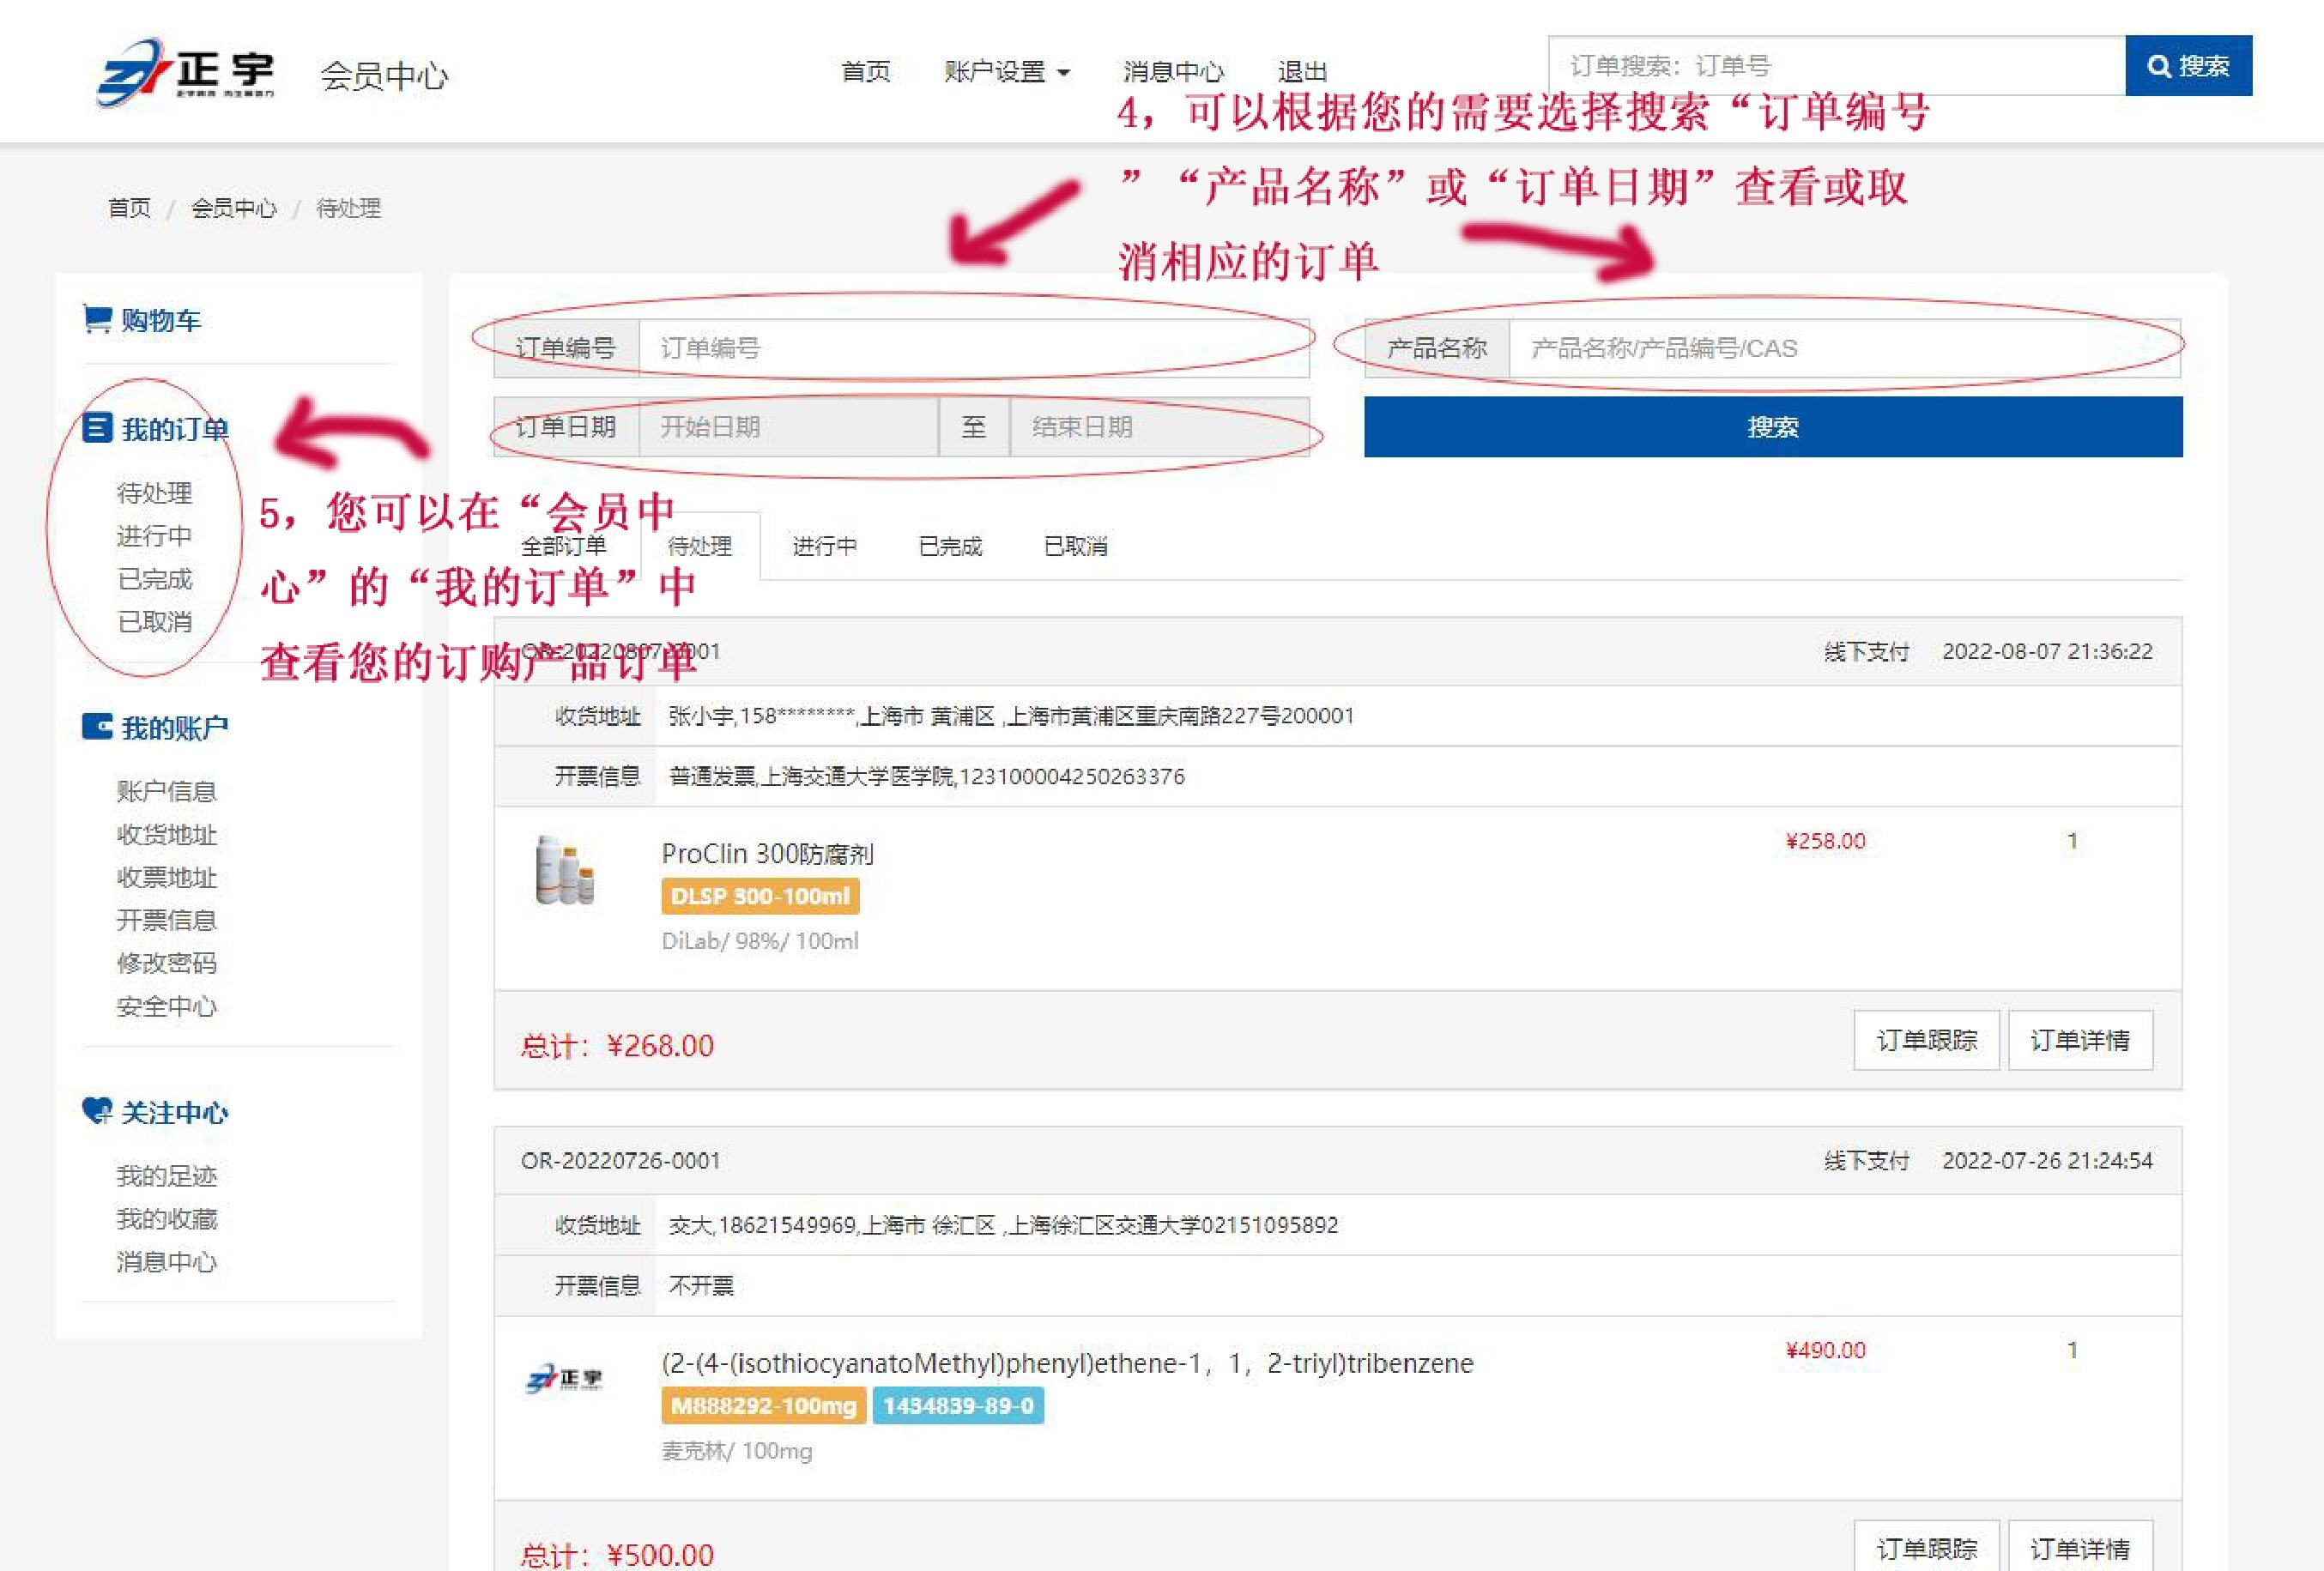Click the 我的订单 list icon
The image size is (2324, 1571).
[x=97, y=428]
